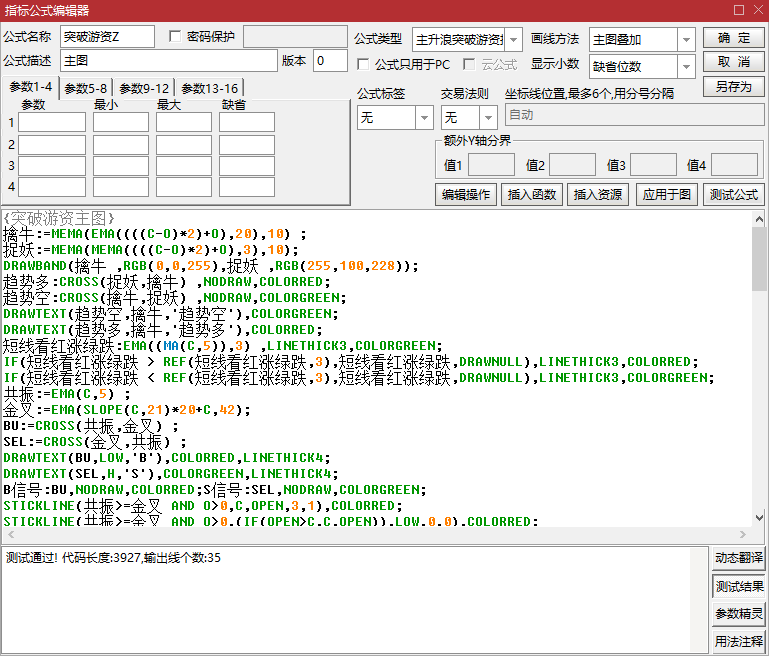The height and width of the screenshot is (656, 769).
Task: Open the 画线方法 dropdown
Action: [686, 40]
